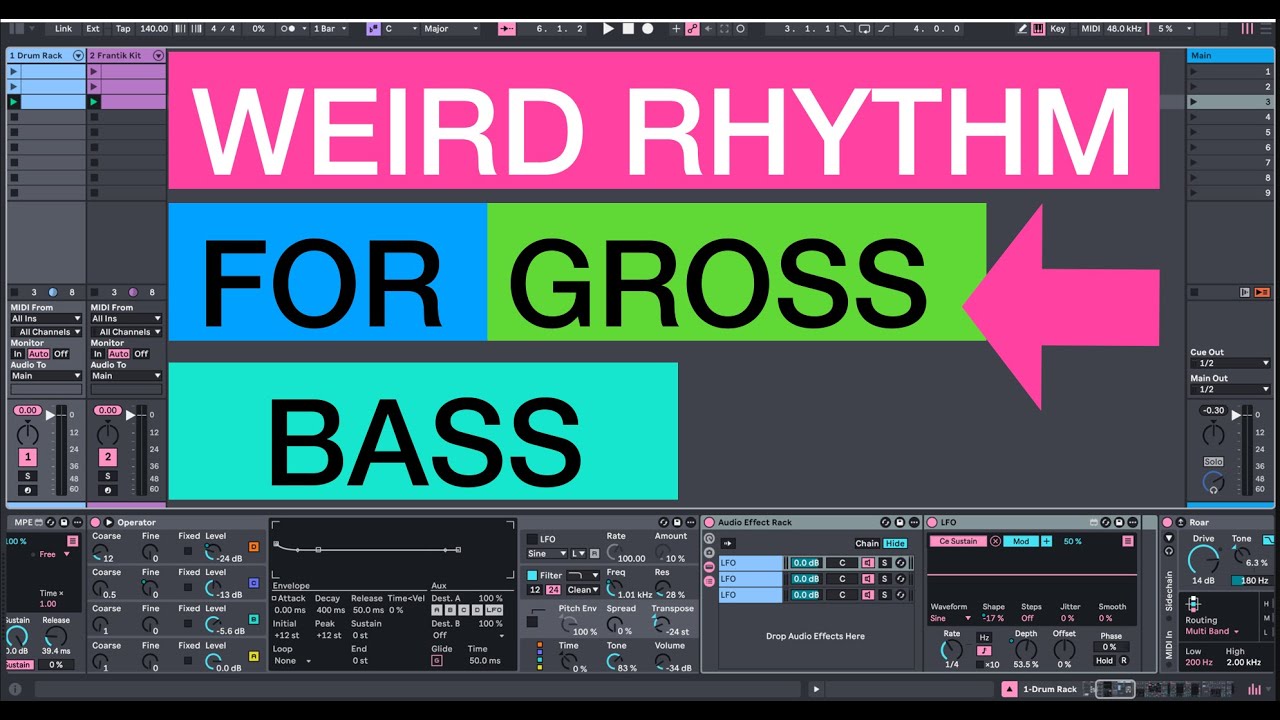Enable the LFO rate x10 checkbox
Image resolution: width=1280 pixels, height=720 pixels.
979,664
